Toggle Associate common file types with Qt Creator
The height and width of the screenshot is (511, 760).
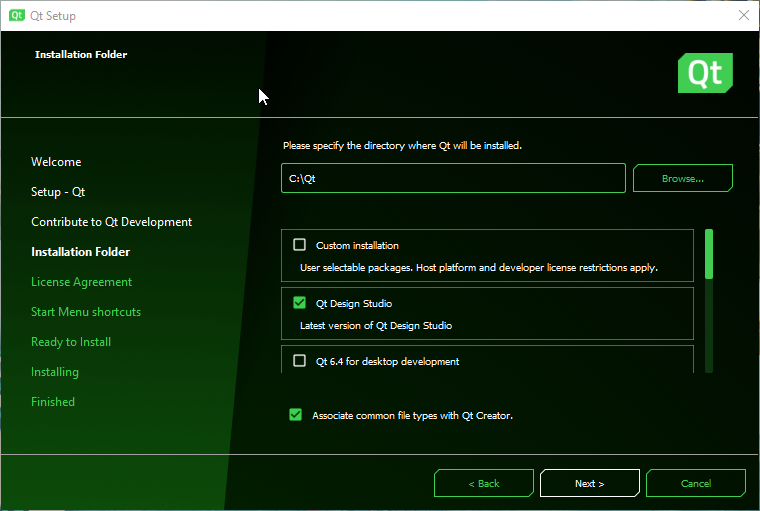295,415
